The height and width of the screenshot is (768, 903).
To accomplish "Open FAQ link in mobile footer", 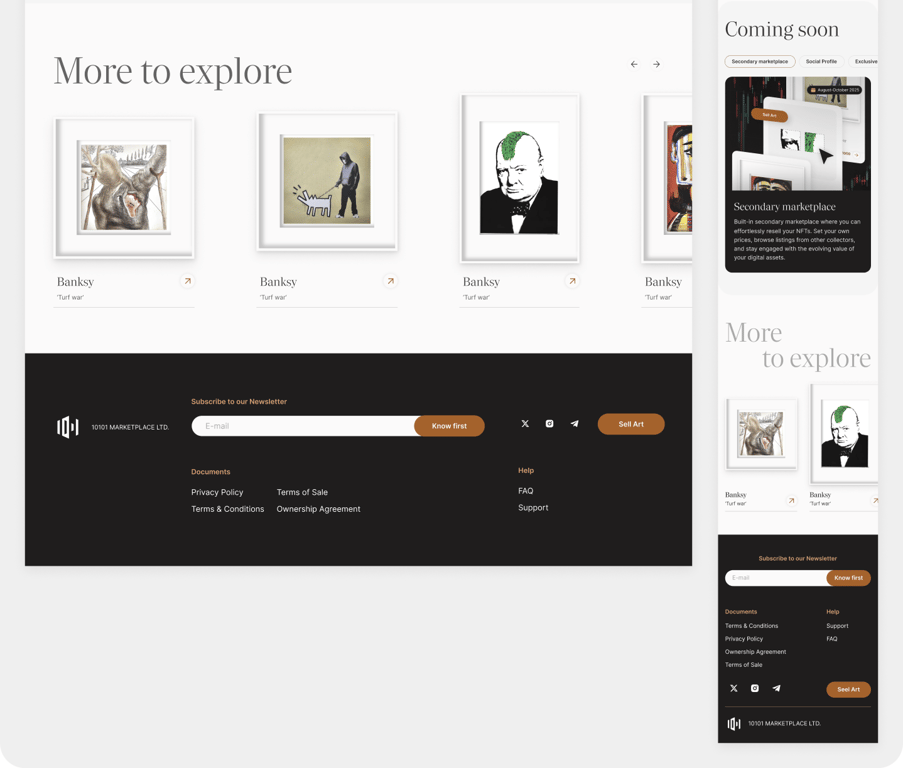I will [x=832, y=639].
